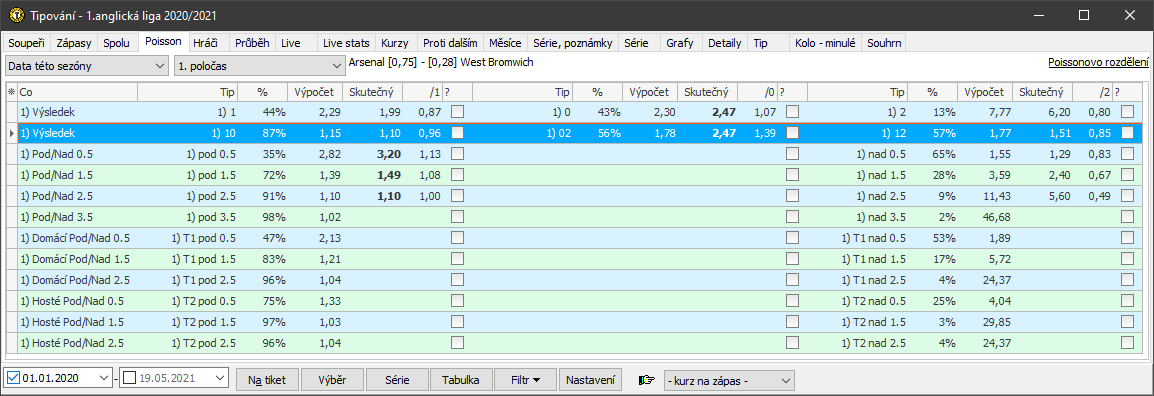Toggle the start date 01.01.2020 checkbox
The height and width of the screenshot is (396, 1154).
pos(13,378)
